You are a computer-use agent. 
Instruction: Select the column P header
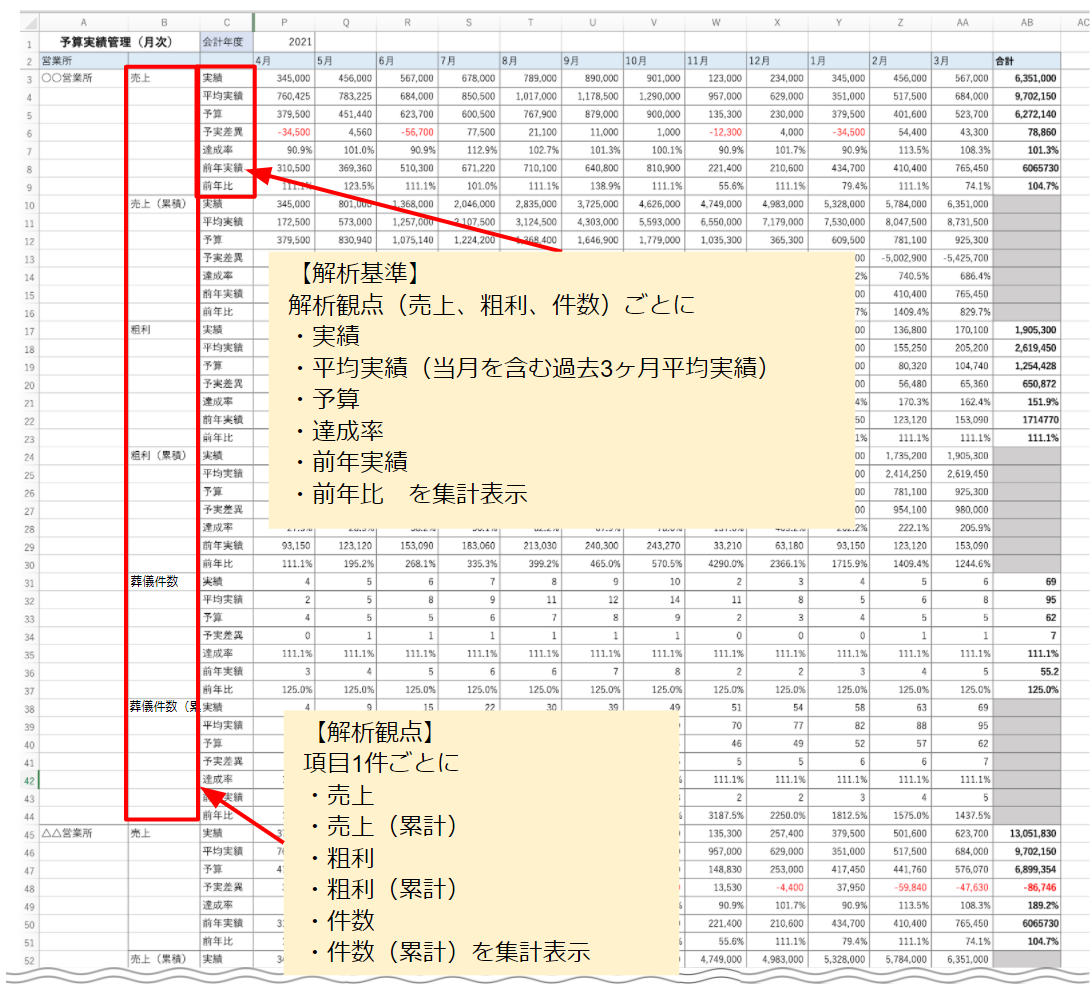tap(283, 22)
